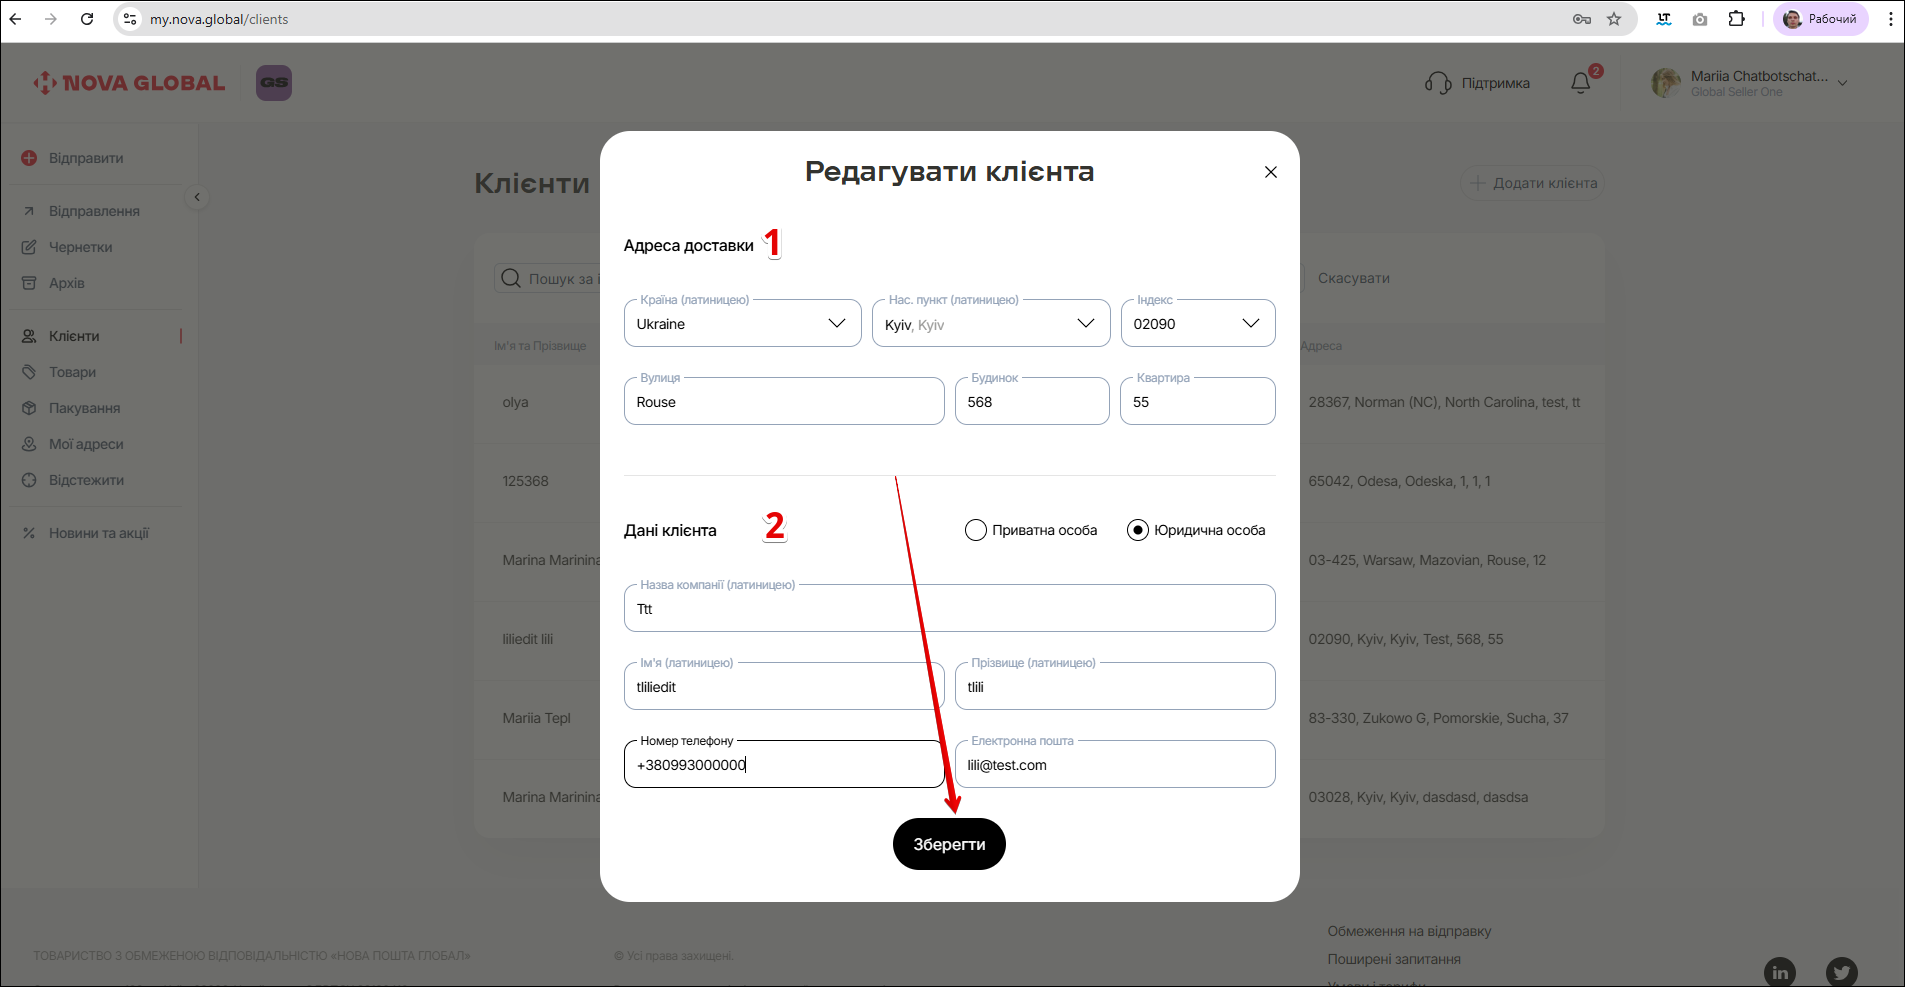The width and height of the screenshot is (1905, 987).
Task: Select the Приватна особа radio button
Action: pyautogui.click(x=976, y=530)
